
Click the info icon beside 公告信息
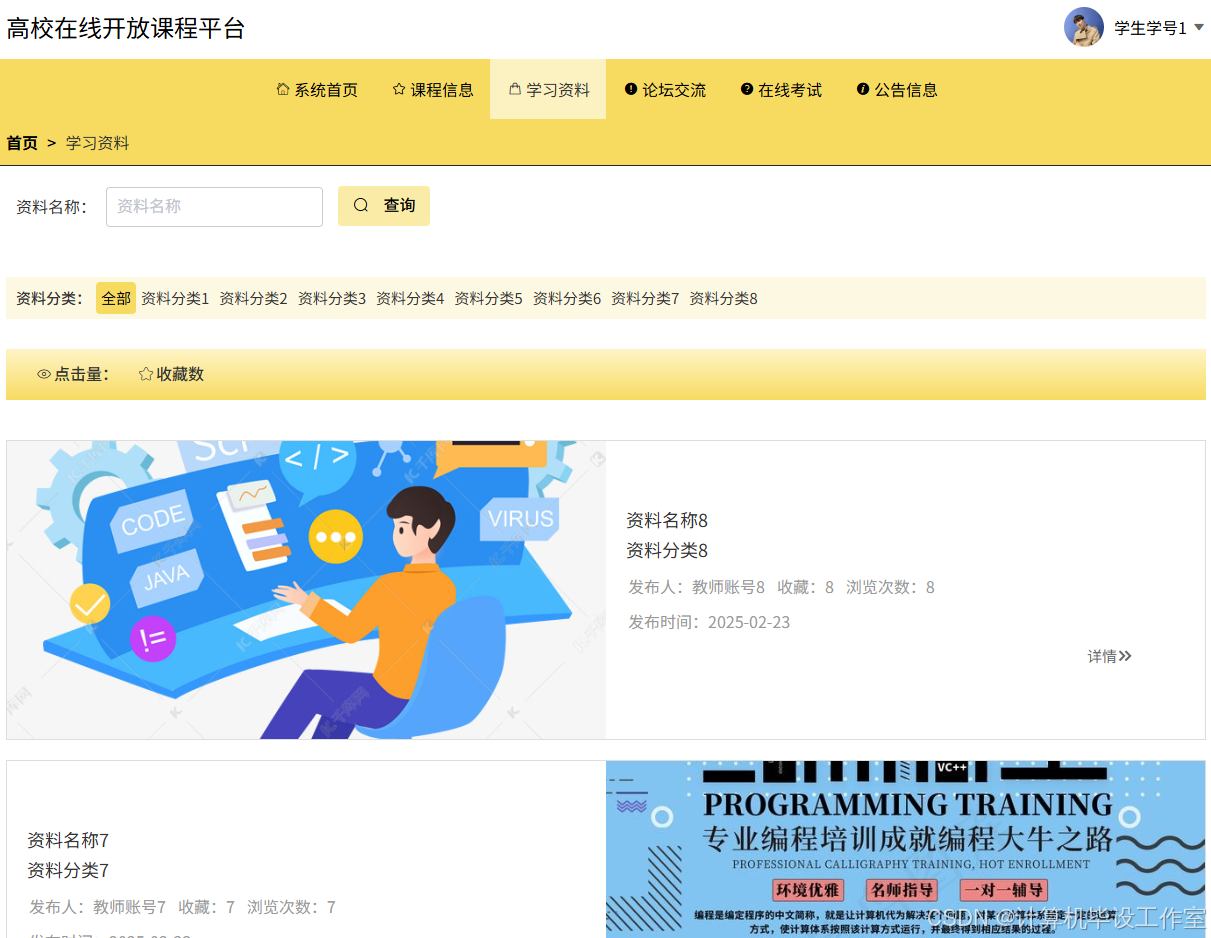tap(863, 89)
